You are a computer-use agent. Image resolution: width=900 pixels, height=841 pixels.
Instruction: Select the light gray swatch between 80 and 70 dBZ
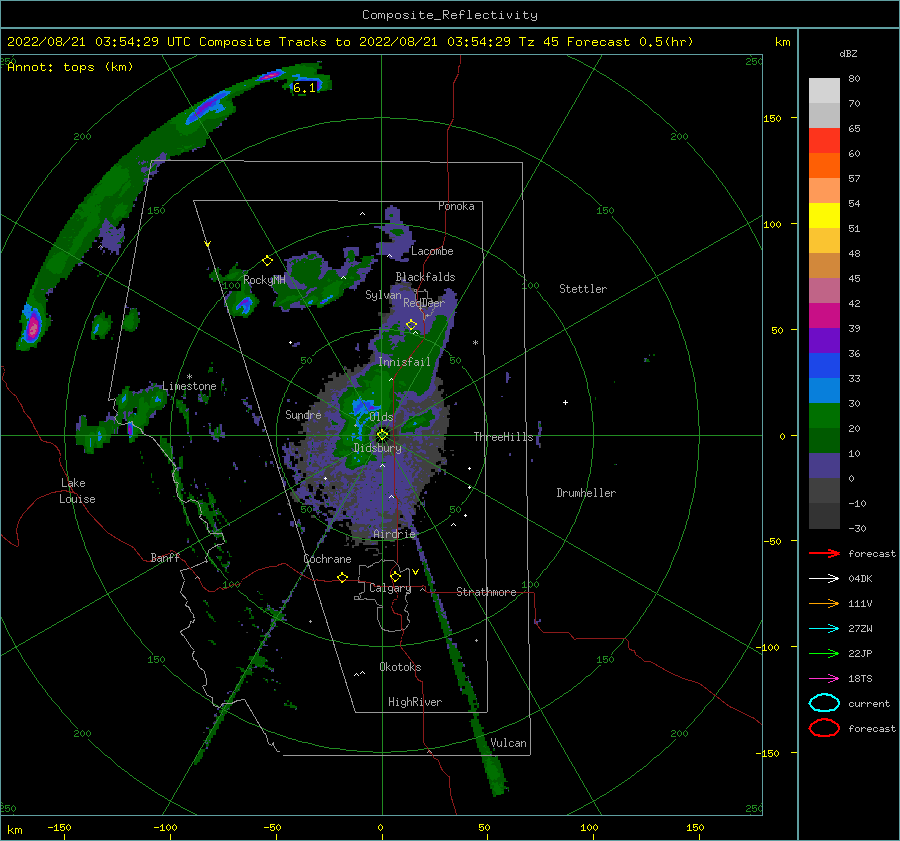point(824,91)
